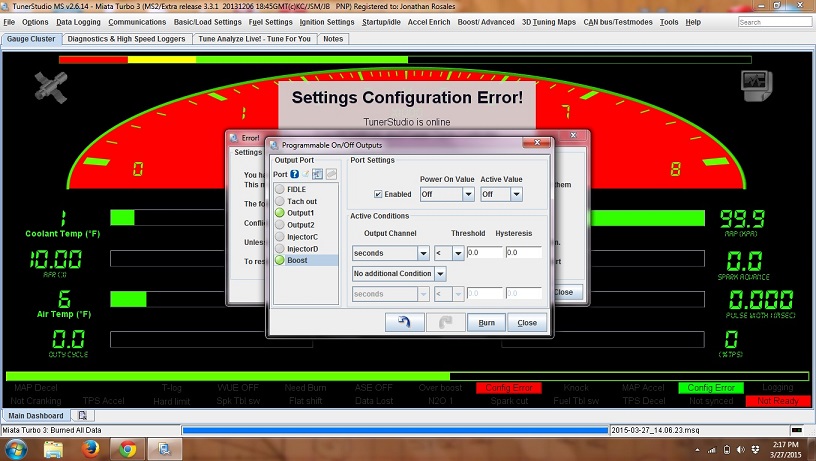Open the No additional Condition dropdown
Image resolution: width=816 pixels, height=461 pixels.
coord(398,273)
